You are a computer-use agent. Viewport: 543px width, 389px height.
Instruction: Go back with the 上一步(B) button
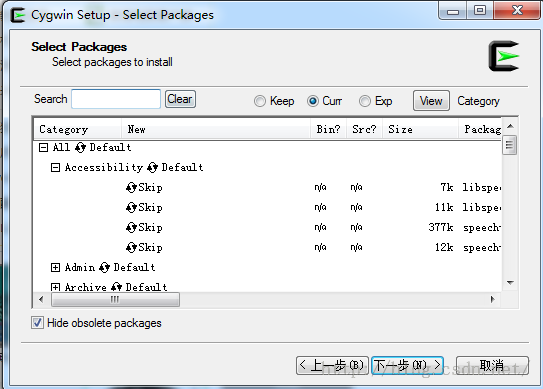coord(332,365)
